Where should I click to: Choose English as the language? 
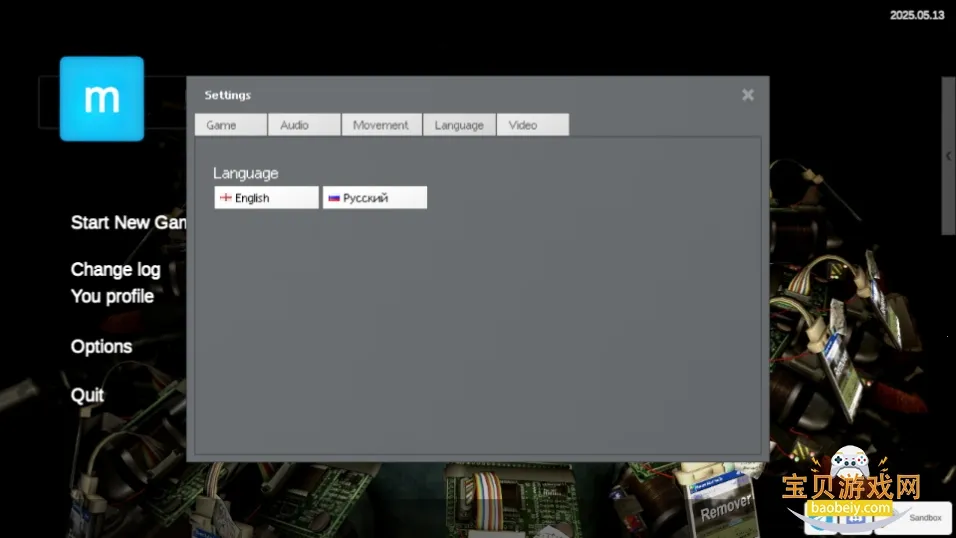click(266, 198)
